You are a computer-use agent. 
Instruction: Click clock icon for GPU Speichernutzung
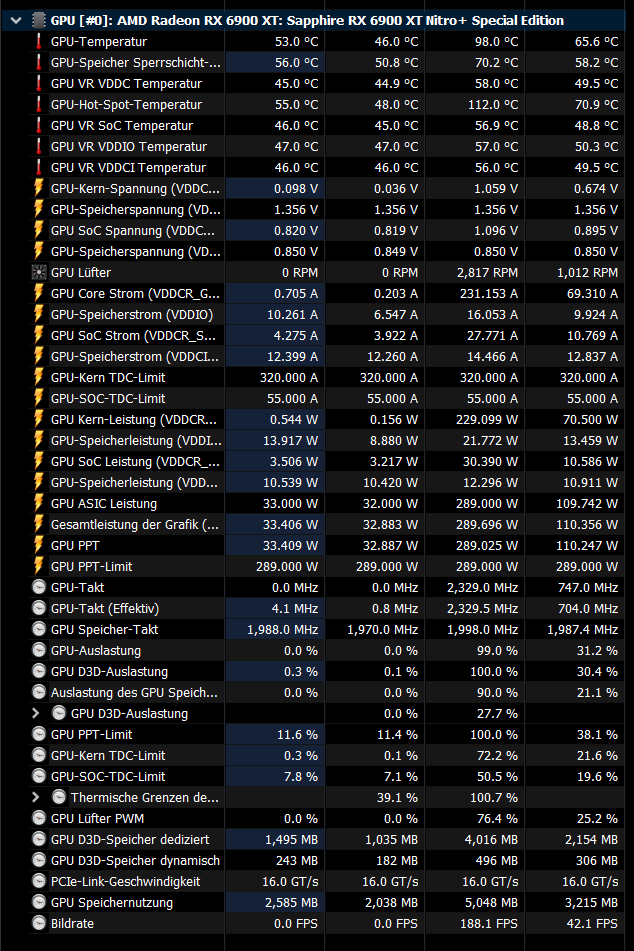pos(39,902)
